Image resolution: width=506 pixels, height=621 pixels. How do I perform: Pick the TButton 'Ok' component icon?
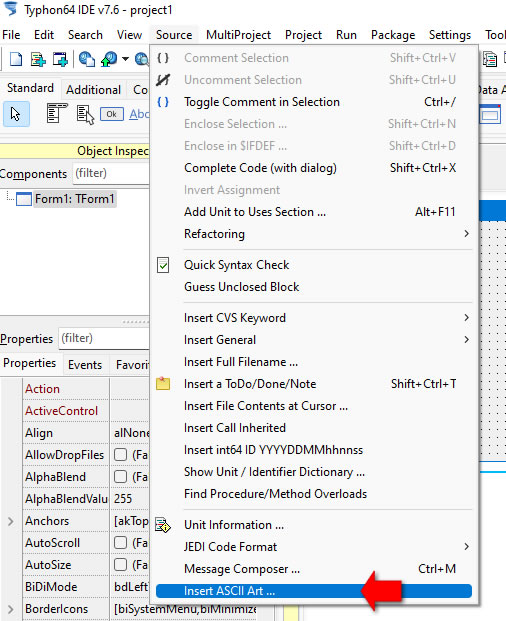click(112, 114)
